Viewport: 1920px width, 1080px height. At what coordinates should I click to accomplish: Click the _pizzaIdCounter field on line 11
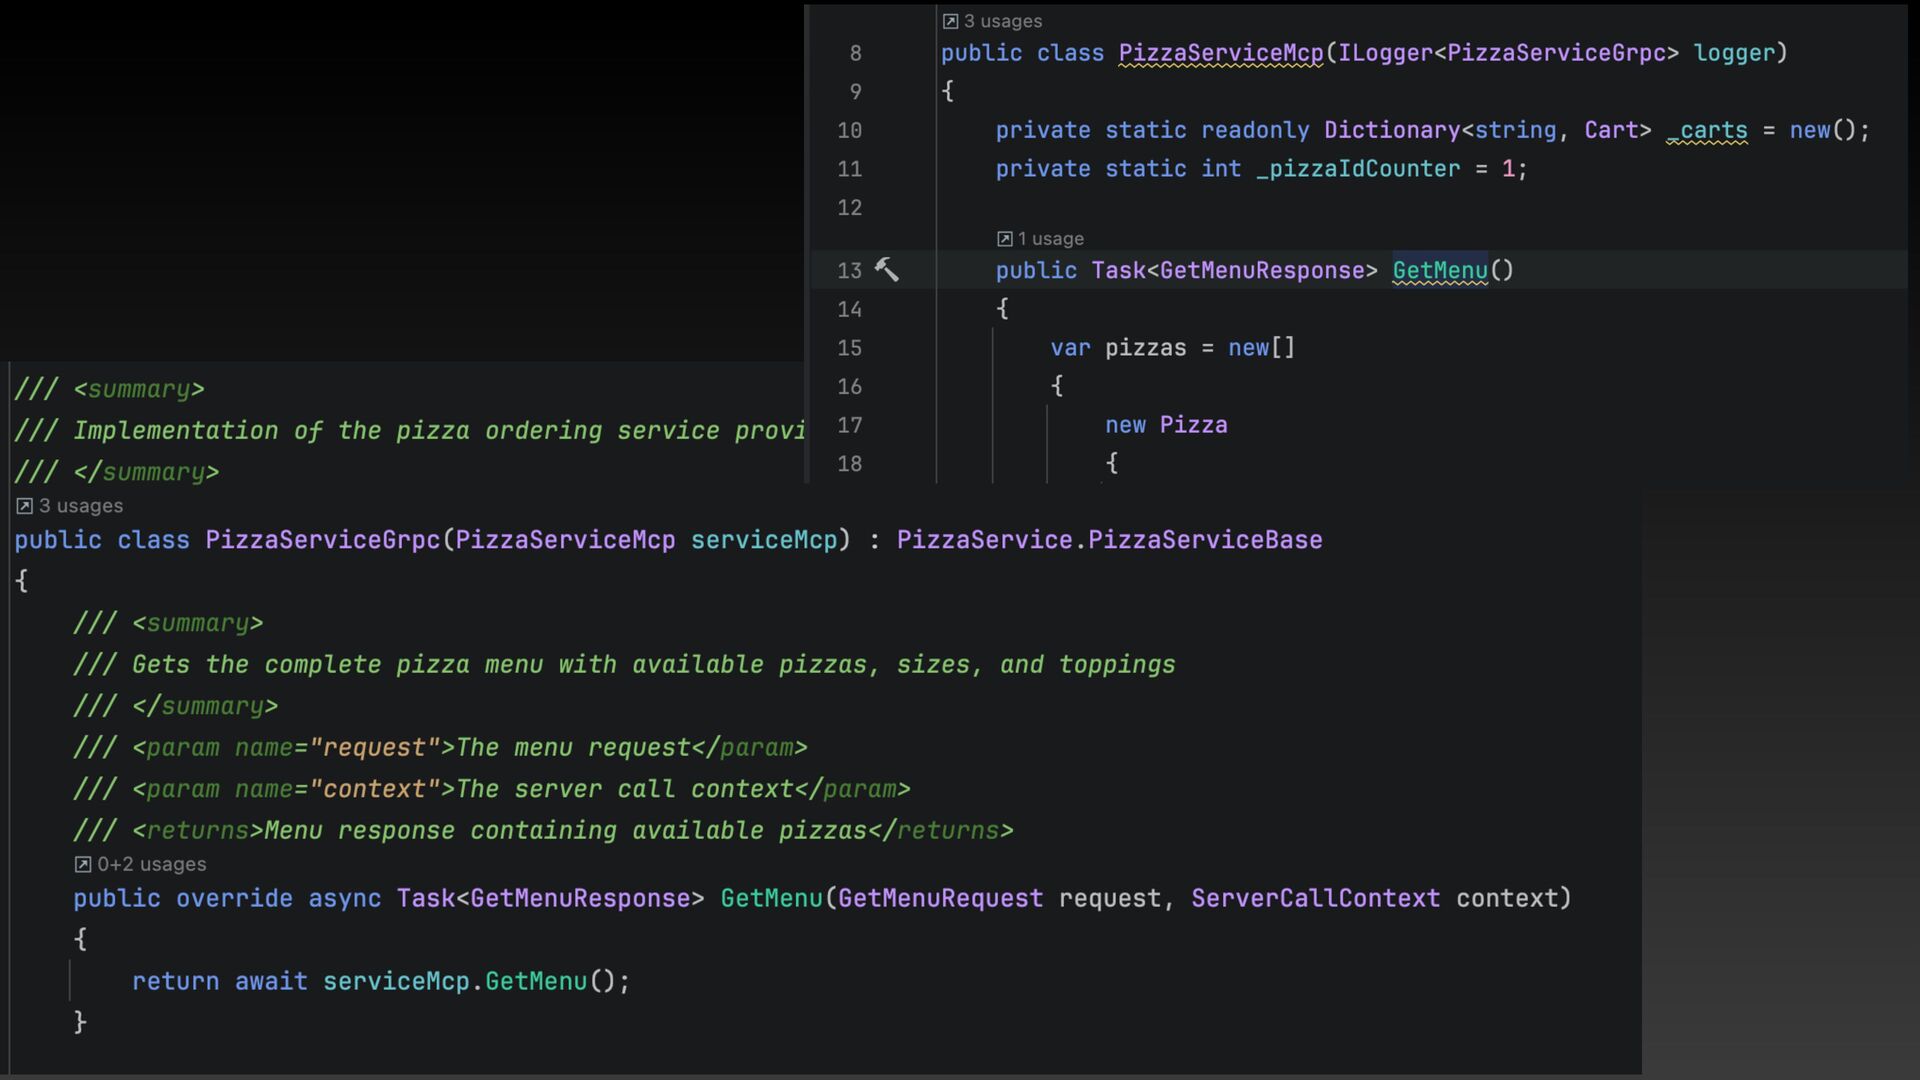1358,169
